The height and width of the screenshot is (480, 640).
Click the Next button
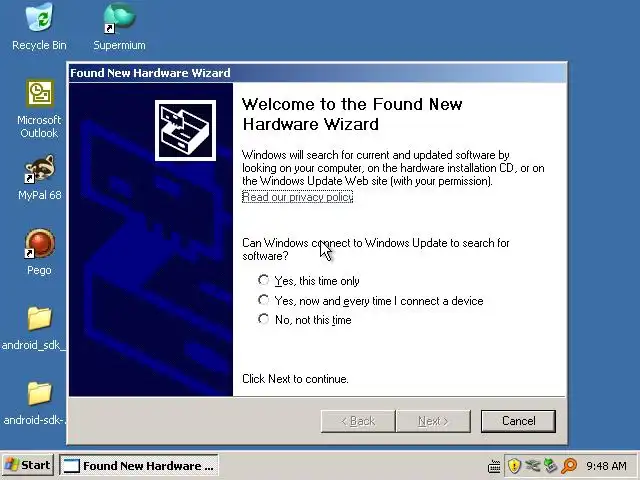pyautogui.click(x=433, y=421)
